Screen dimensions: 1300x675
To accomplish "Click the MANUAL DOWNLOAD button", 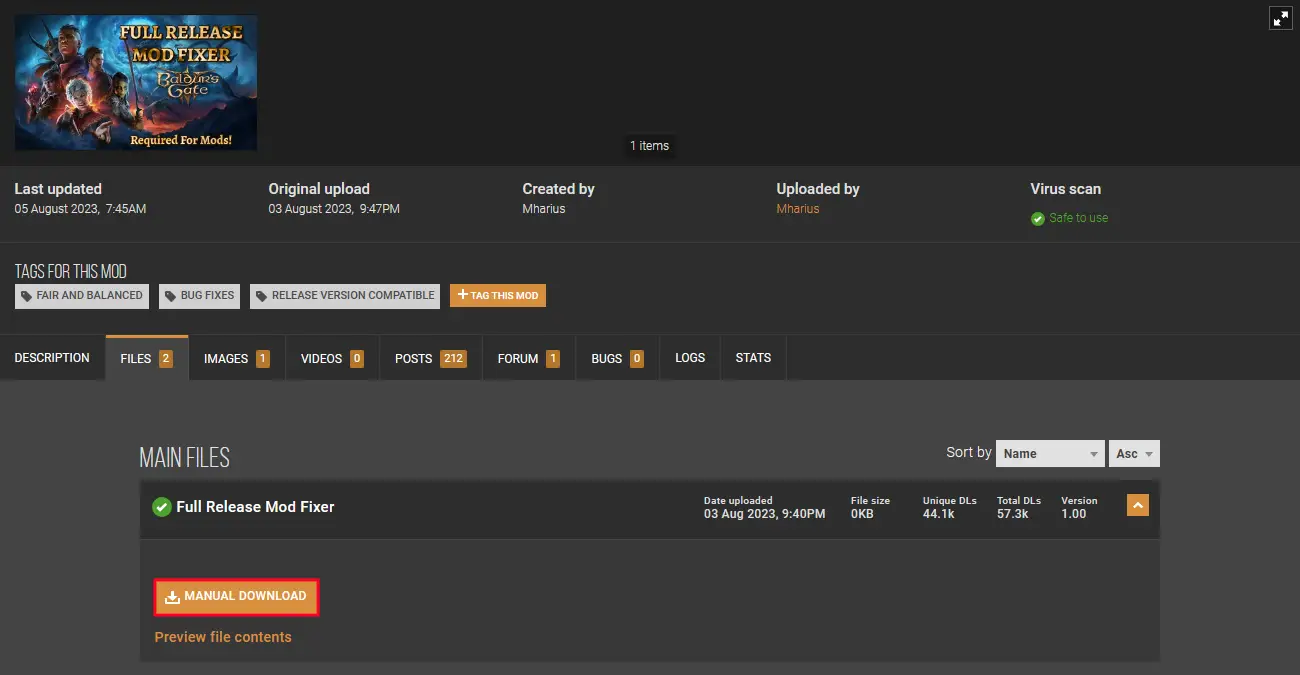I will [236, 596].
